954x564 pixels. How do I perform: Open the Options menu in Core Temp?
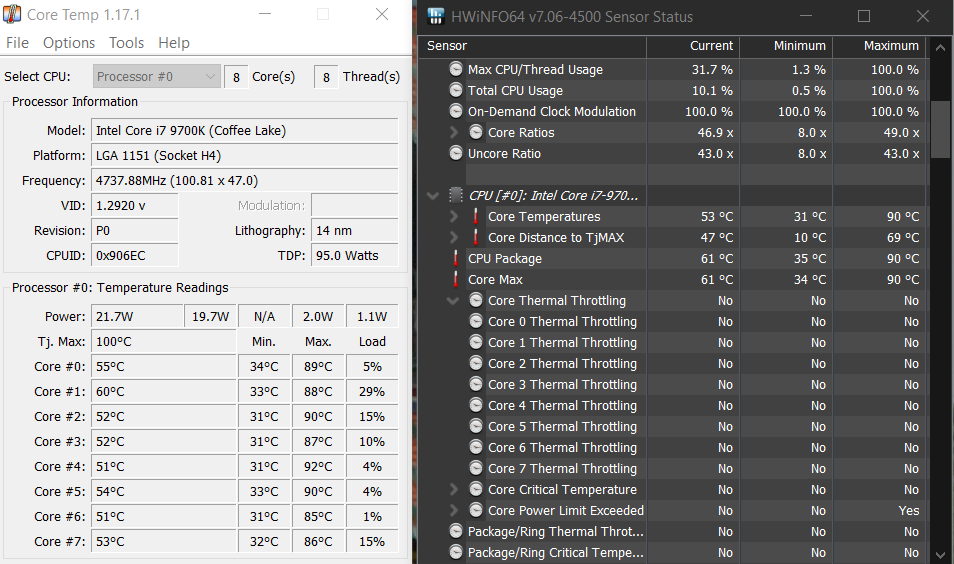[x=69, y=43]
